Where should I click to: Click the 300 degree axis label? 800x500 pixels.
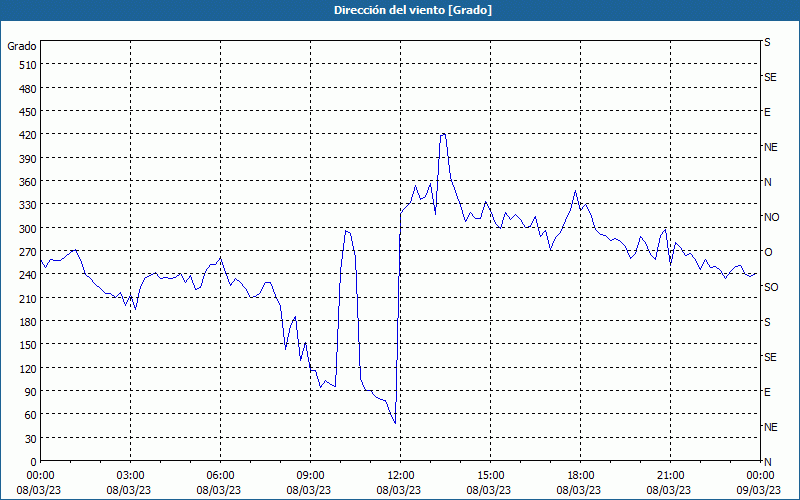(28, 229)
